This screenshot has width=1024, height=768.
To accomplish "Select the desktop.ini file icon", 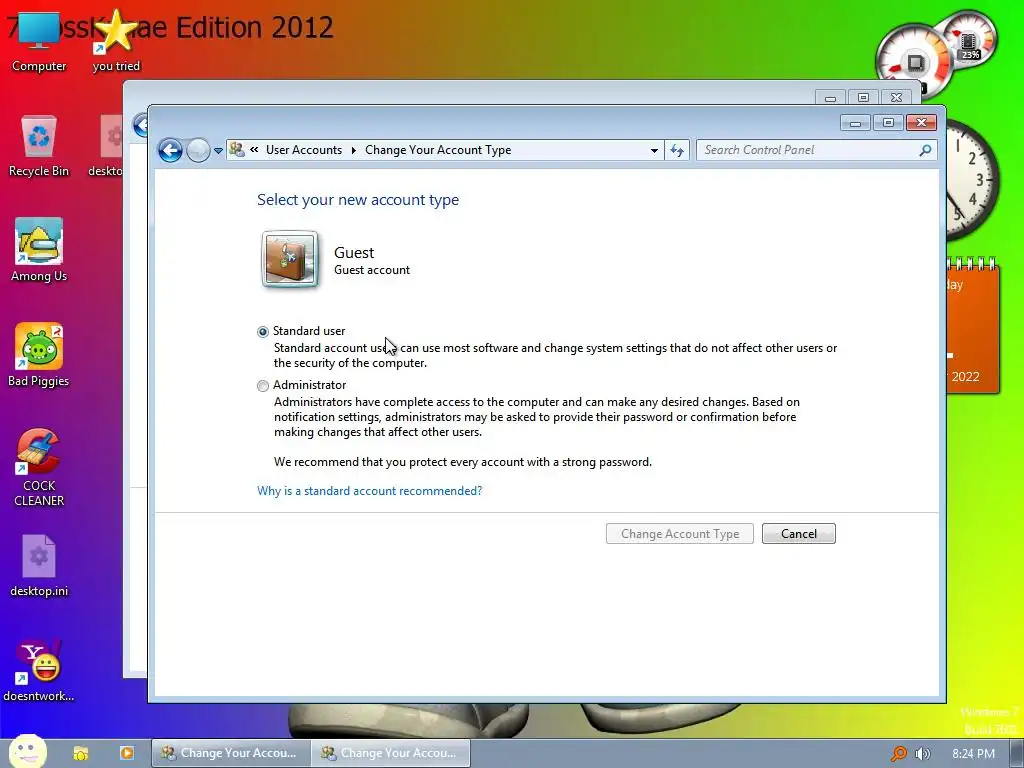I will tap(39, 566).
